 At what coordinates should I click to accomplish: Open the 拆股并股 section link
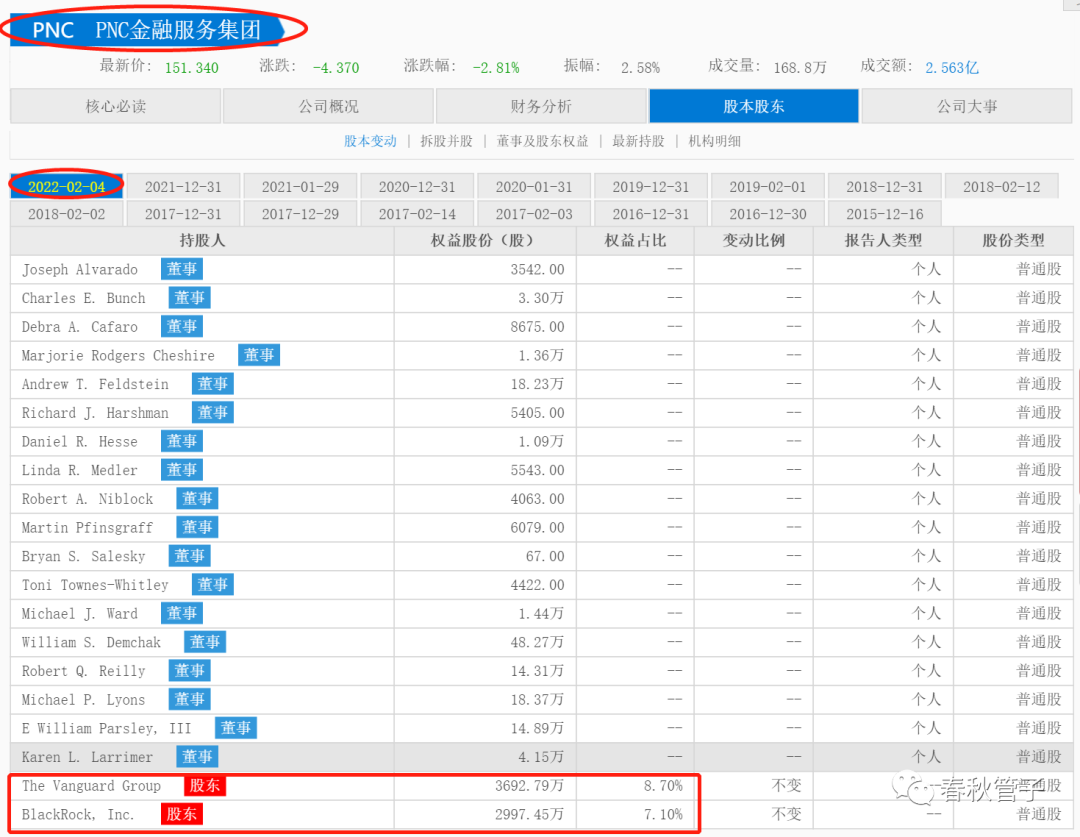click(446, 141)
